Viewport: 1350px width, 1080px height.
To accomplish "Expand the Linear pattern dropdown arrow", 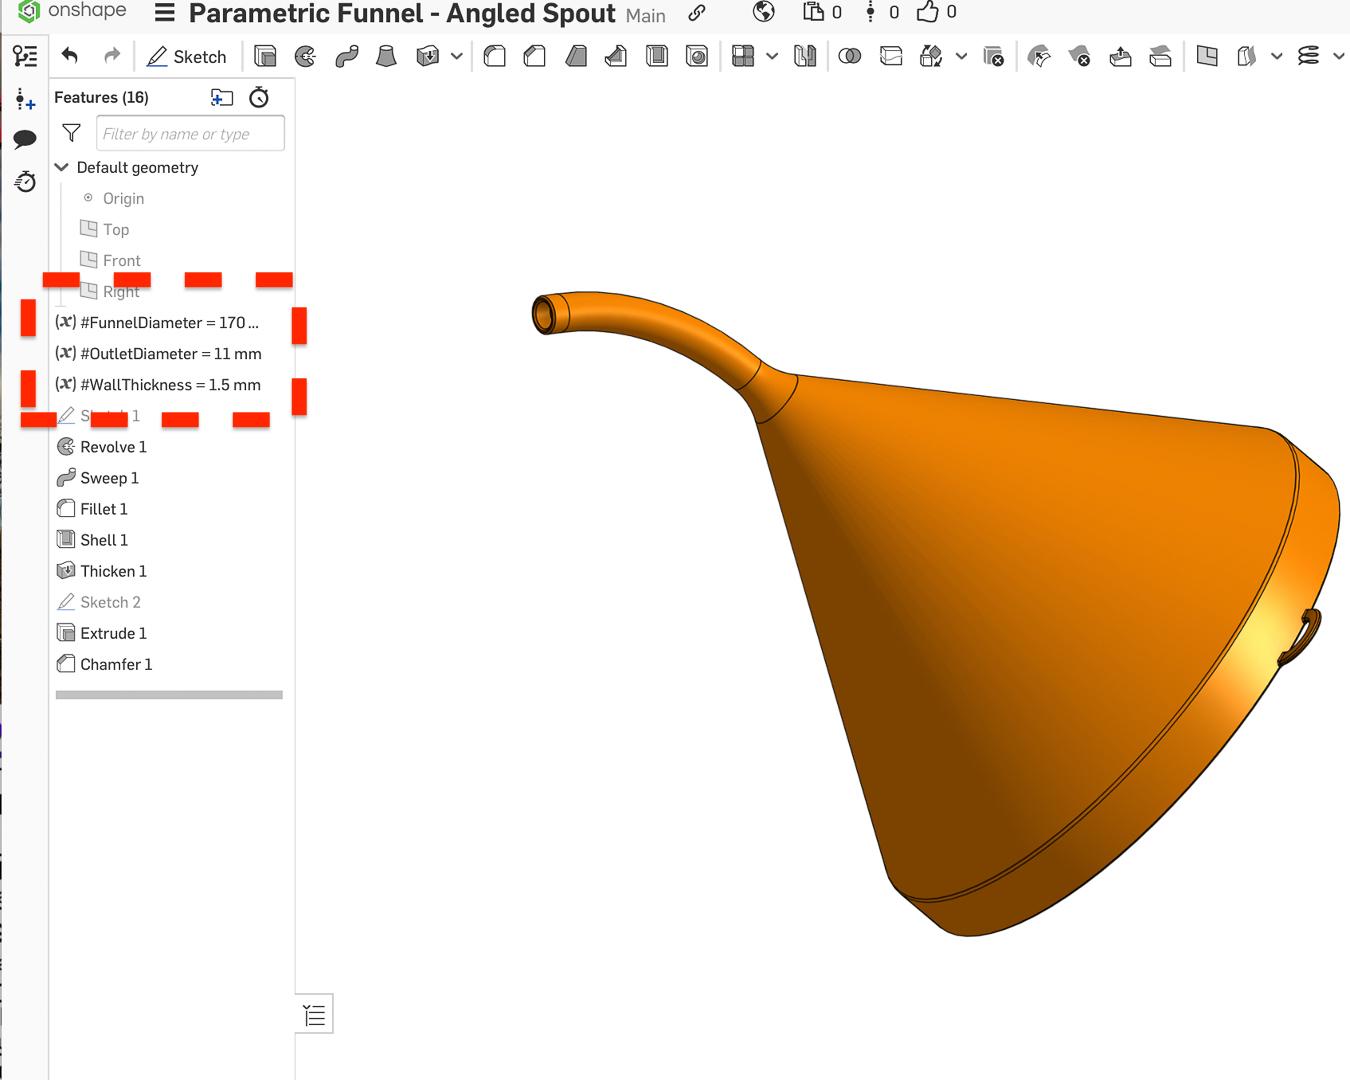I will pos(771,56).
